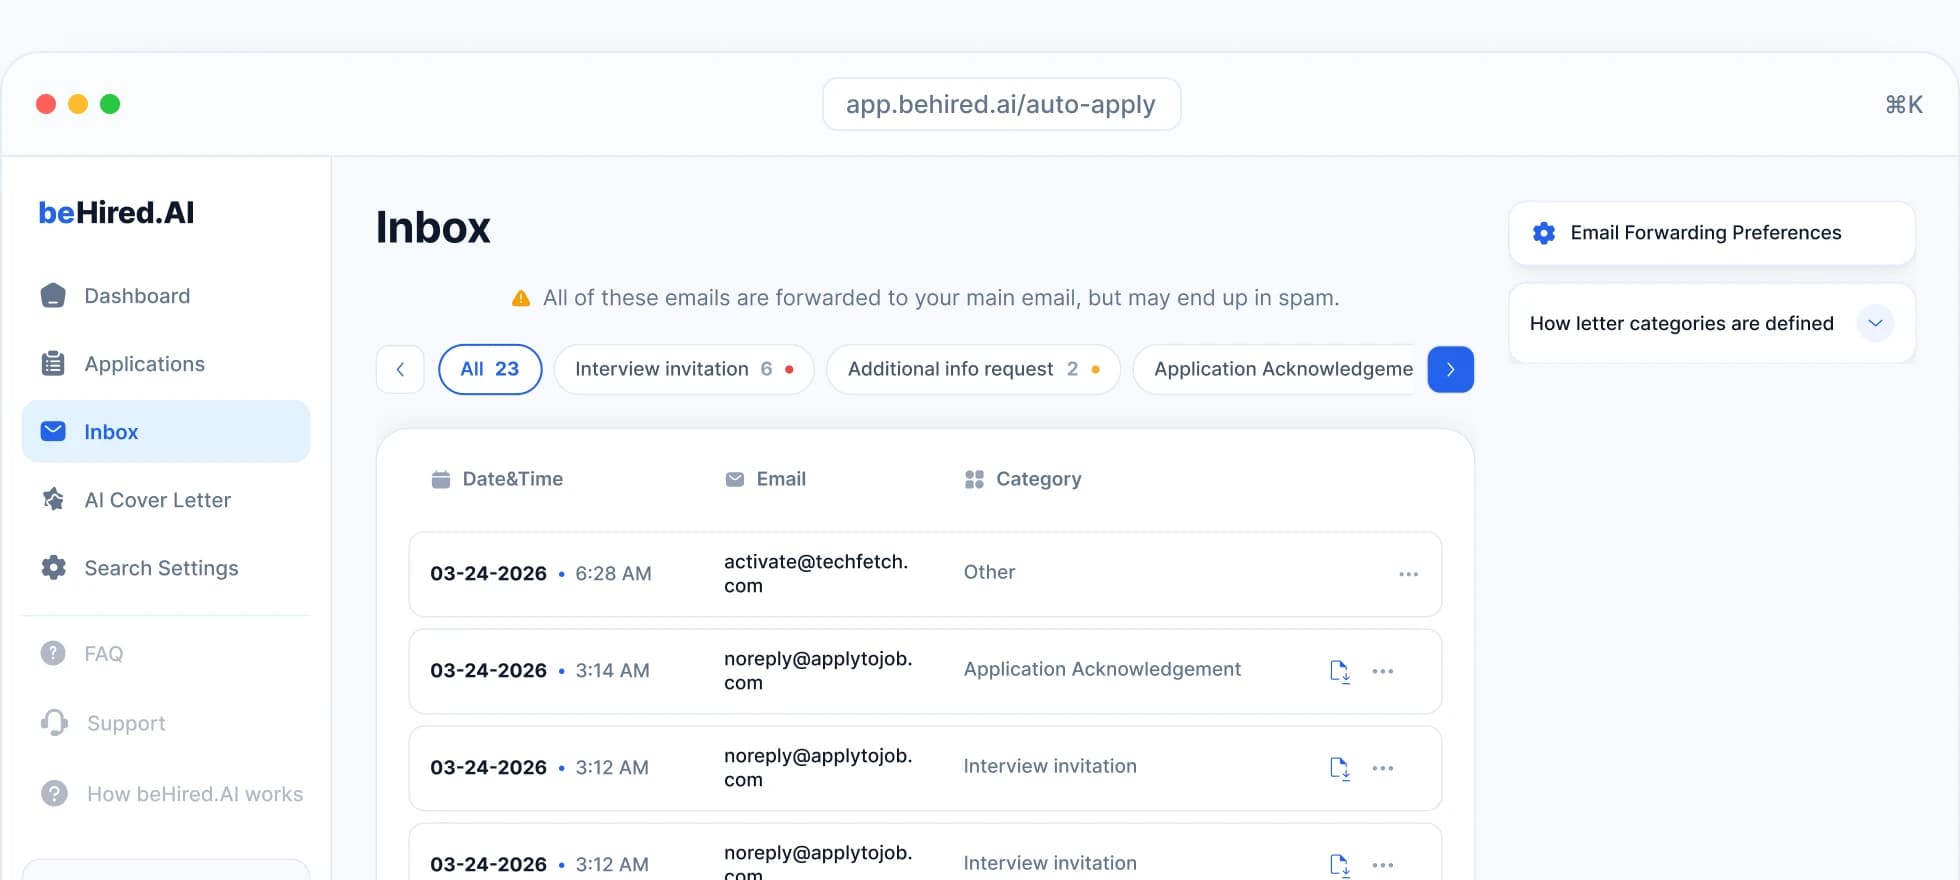
Task: Select Inbox in the sidebar
Action: [166, 432]
